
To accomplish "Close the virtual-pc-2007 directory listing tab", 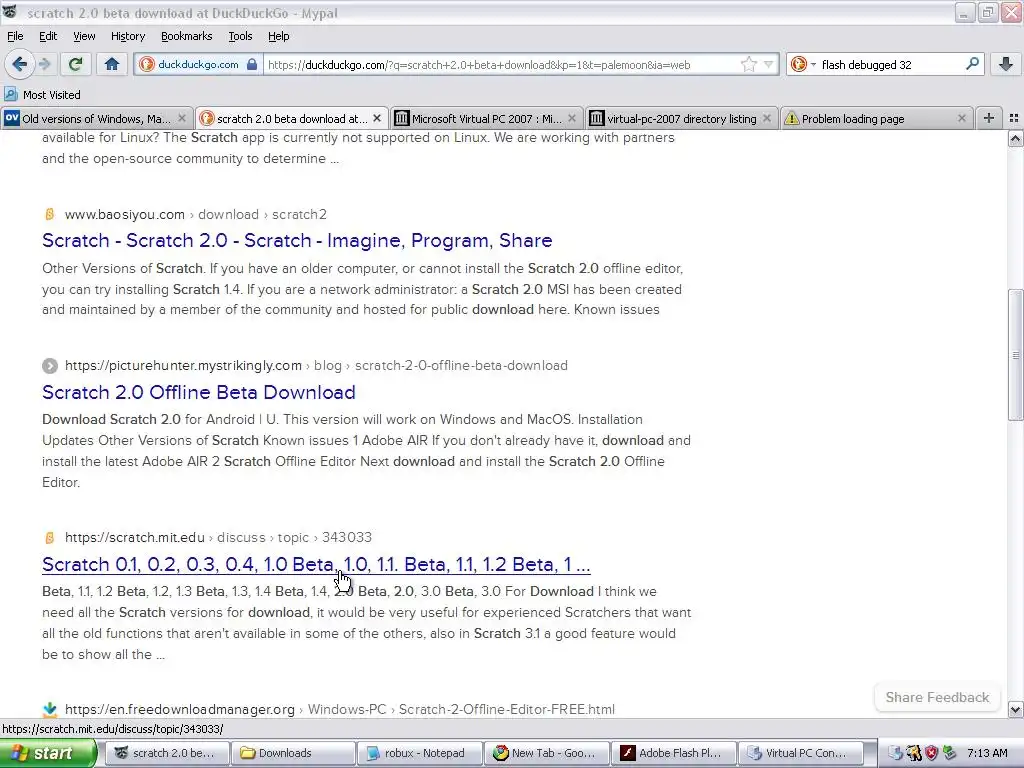I will [x=767, y=118].
